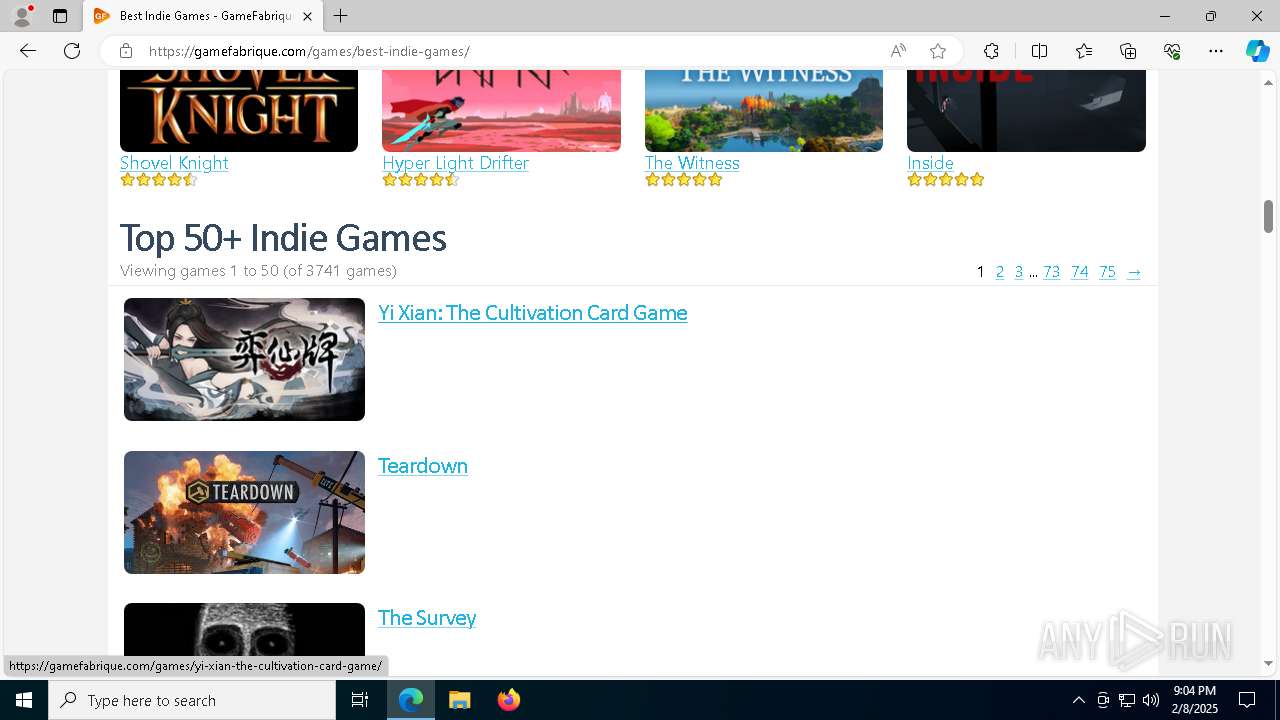
Task: Click Yi Xian game thumbnail
Action: click(244, 359)
